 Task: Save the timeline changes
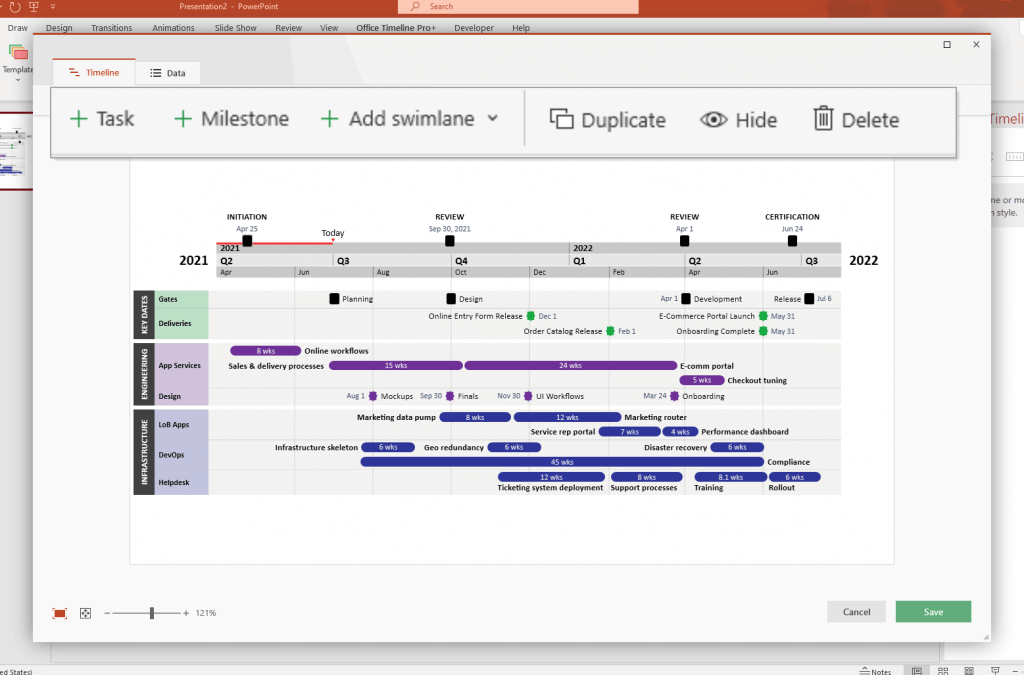pos(932,611)
